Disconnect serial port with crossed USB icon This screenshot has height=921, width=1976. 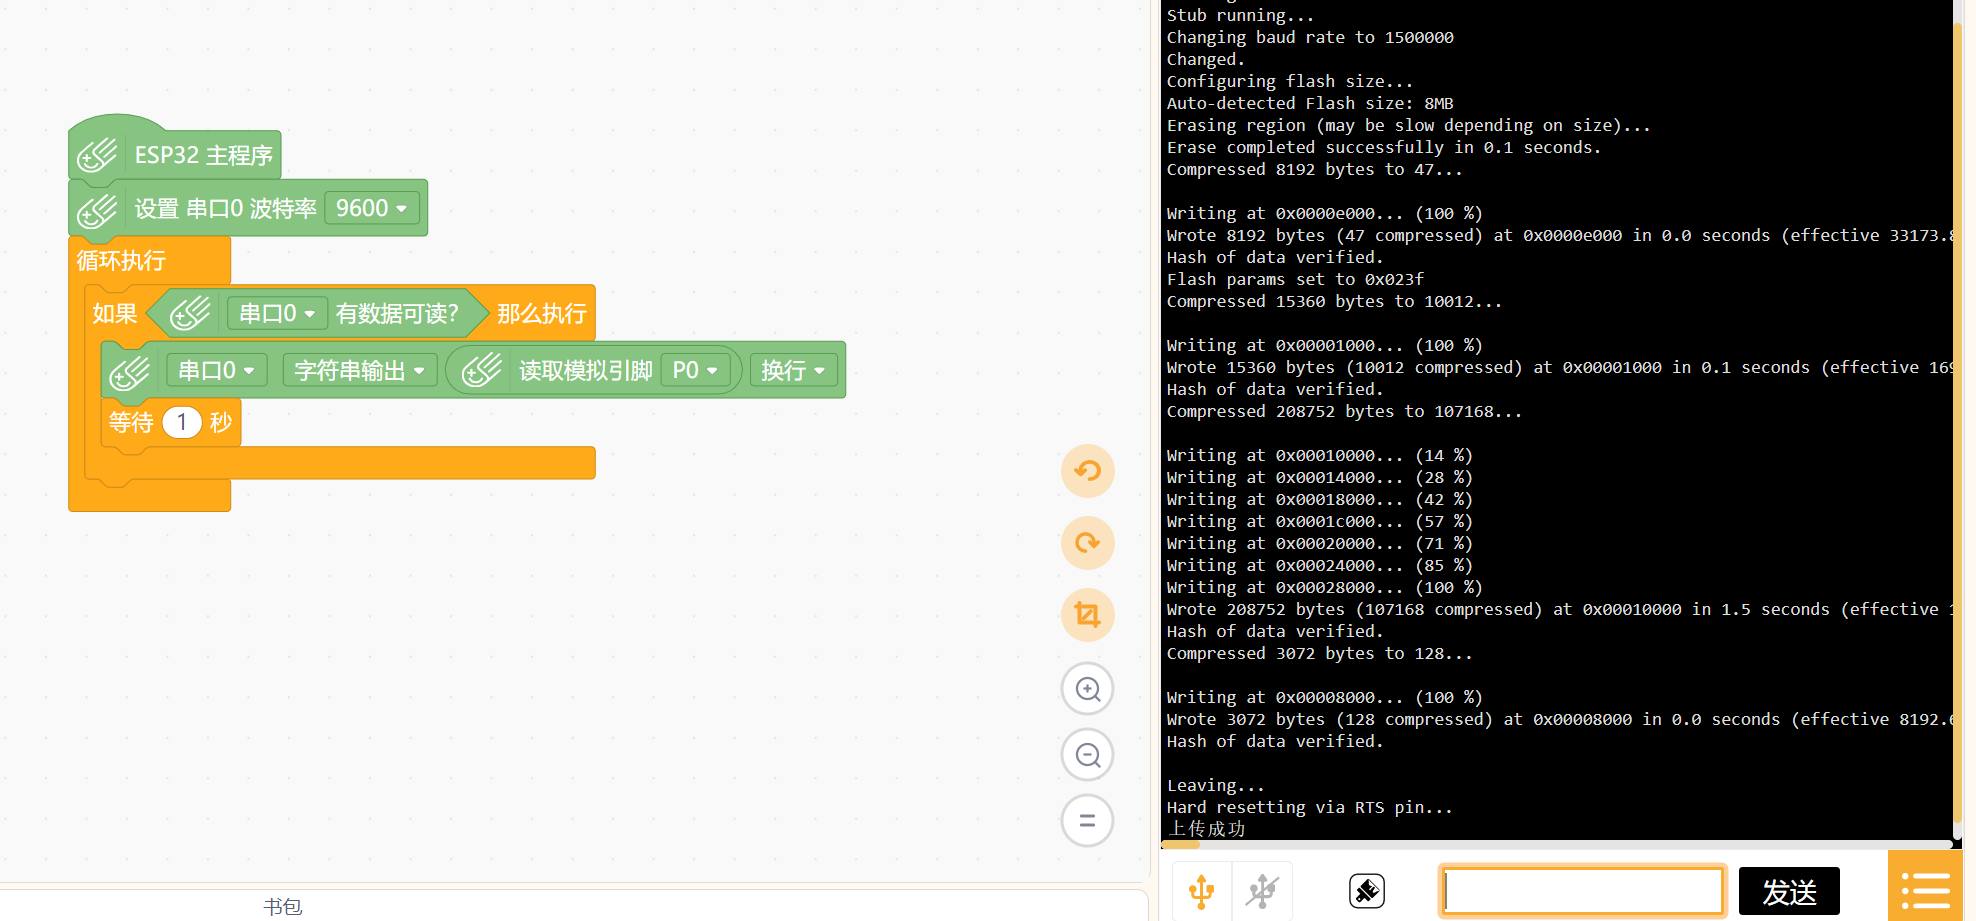point(1262,891)
